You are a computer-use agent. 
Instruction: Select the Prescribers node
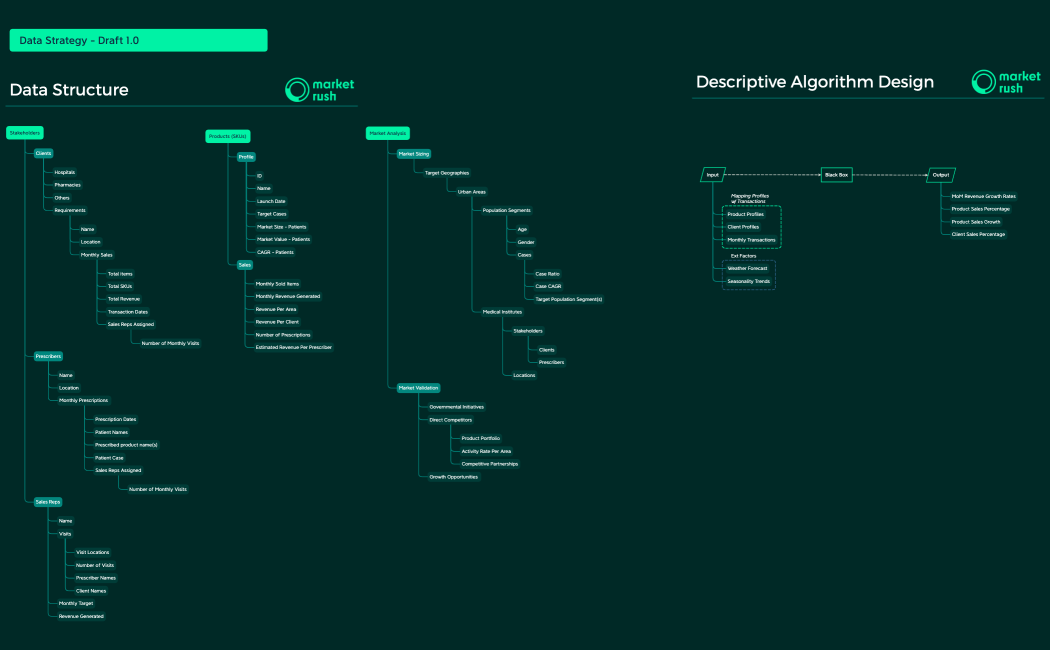pos(47,355)
